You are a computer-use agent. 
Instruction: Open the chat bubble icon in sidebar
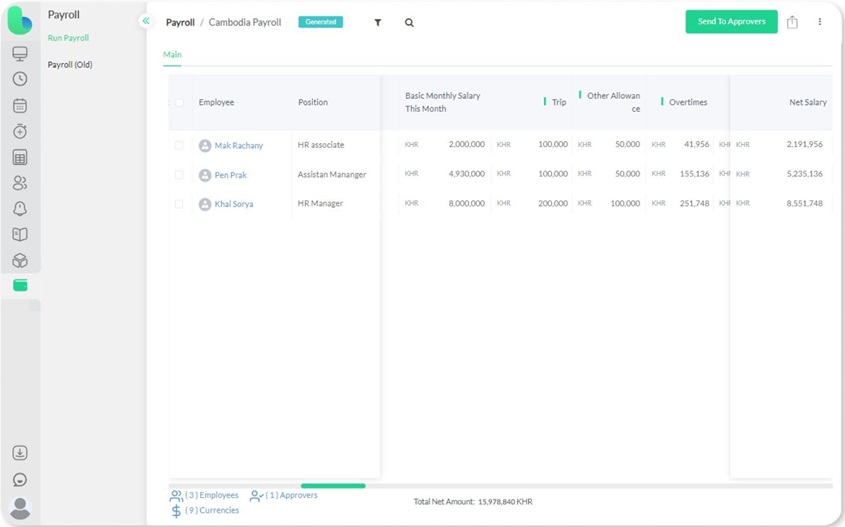[20, 480]
